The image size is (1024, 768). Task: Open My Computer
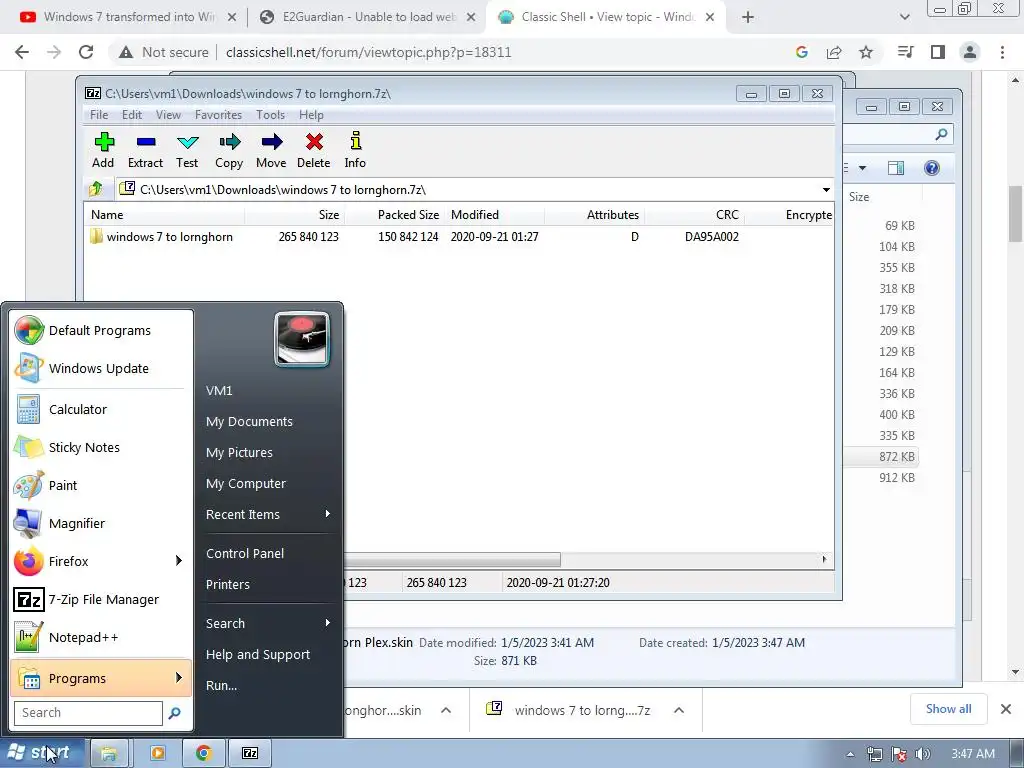pyautogui.click(x=246, y=484)
